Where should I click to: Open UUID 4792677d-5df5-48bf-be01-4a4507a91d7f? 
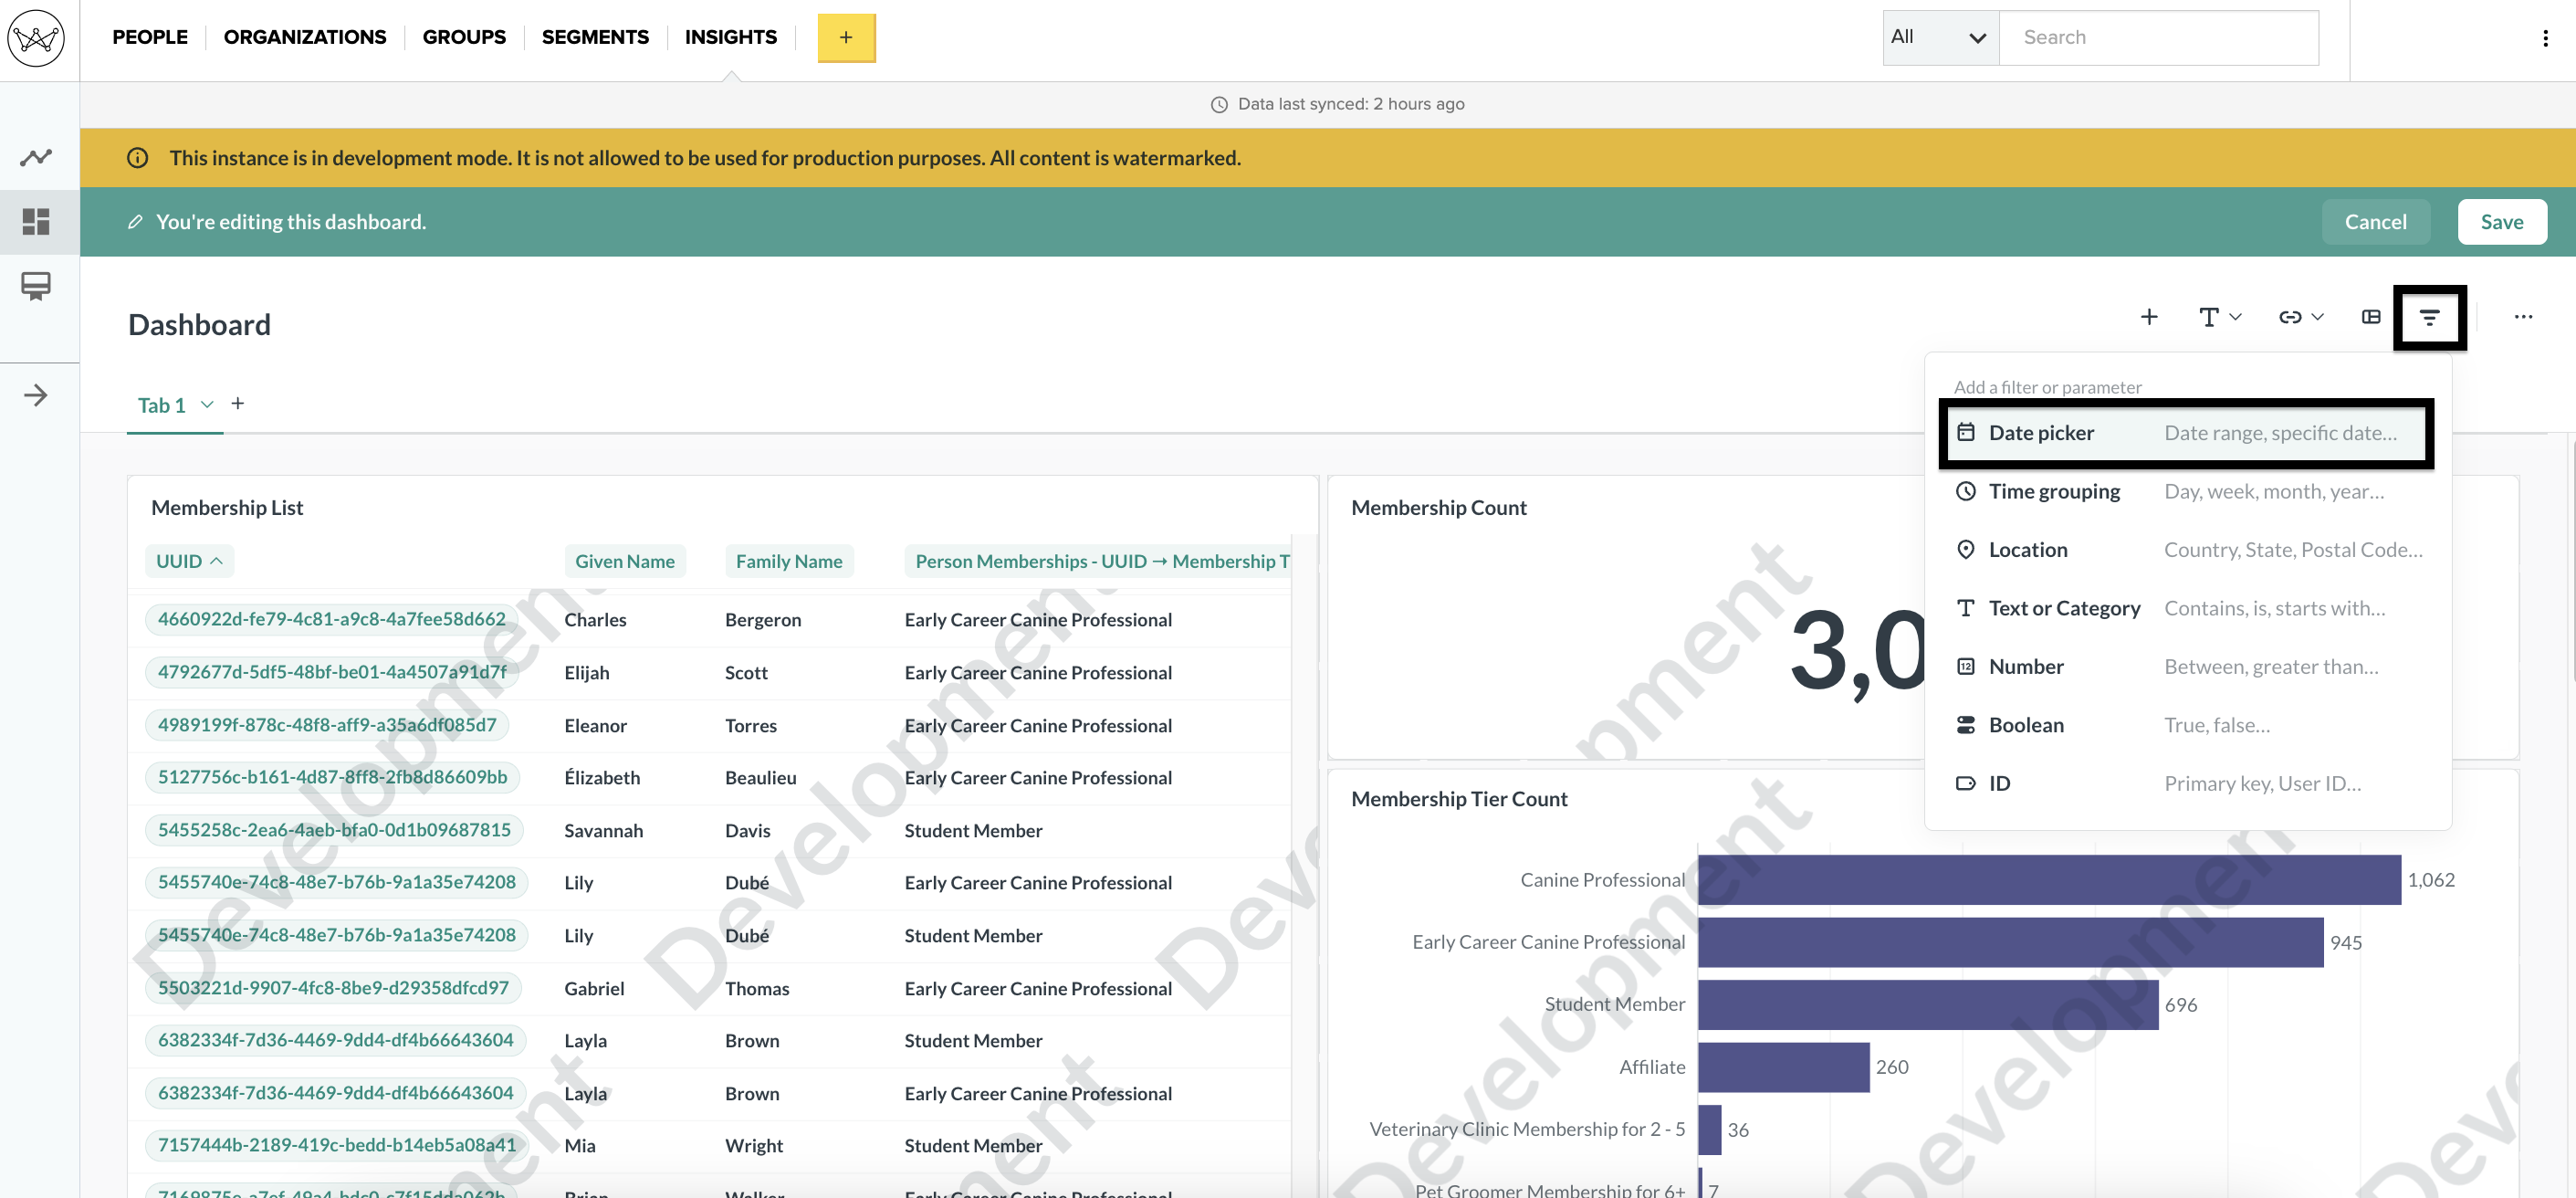(331, 672)
